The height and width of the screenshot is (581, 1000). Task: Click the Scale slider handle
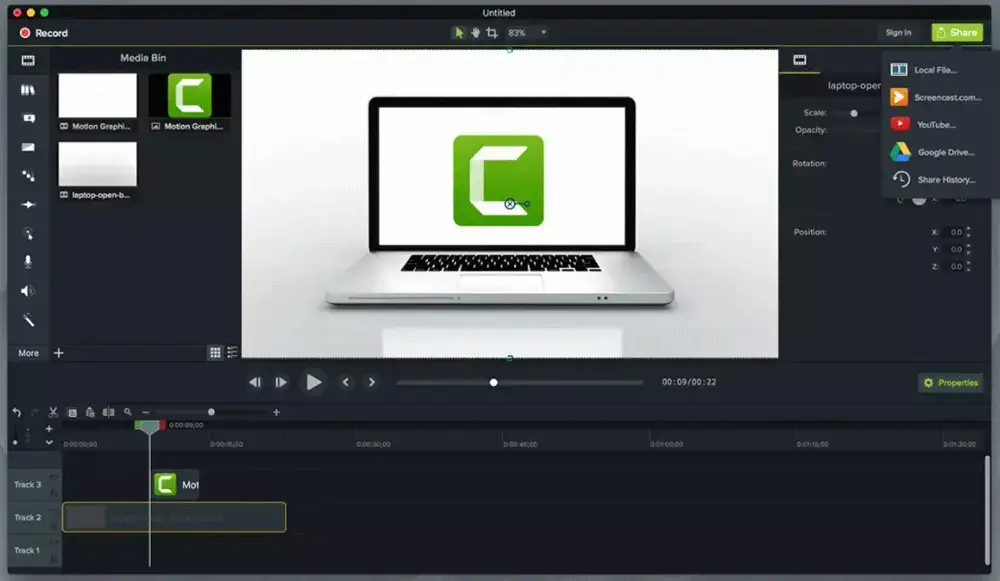pyautogui.click(x=853, y=113)
